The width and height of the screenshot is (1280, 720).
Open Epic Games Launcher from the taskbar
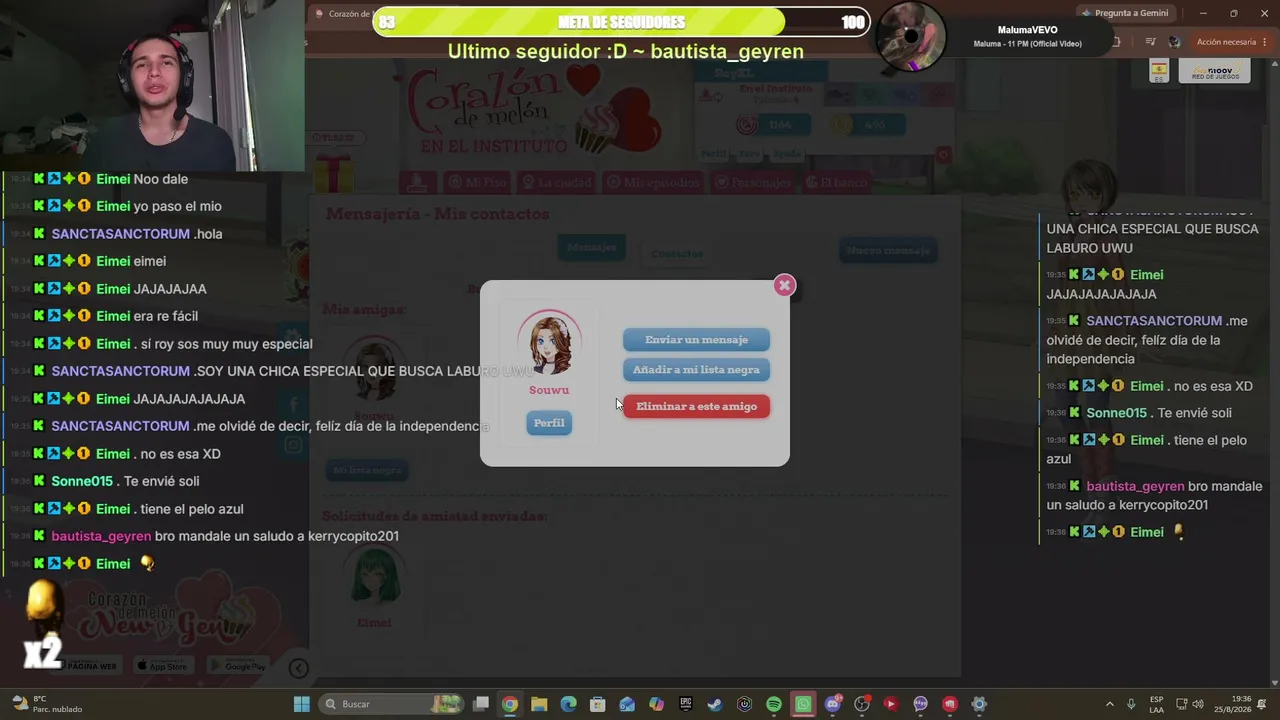[x=686, y=704]
